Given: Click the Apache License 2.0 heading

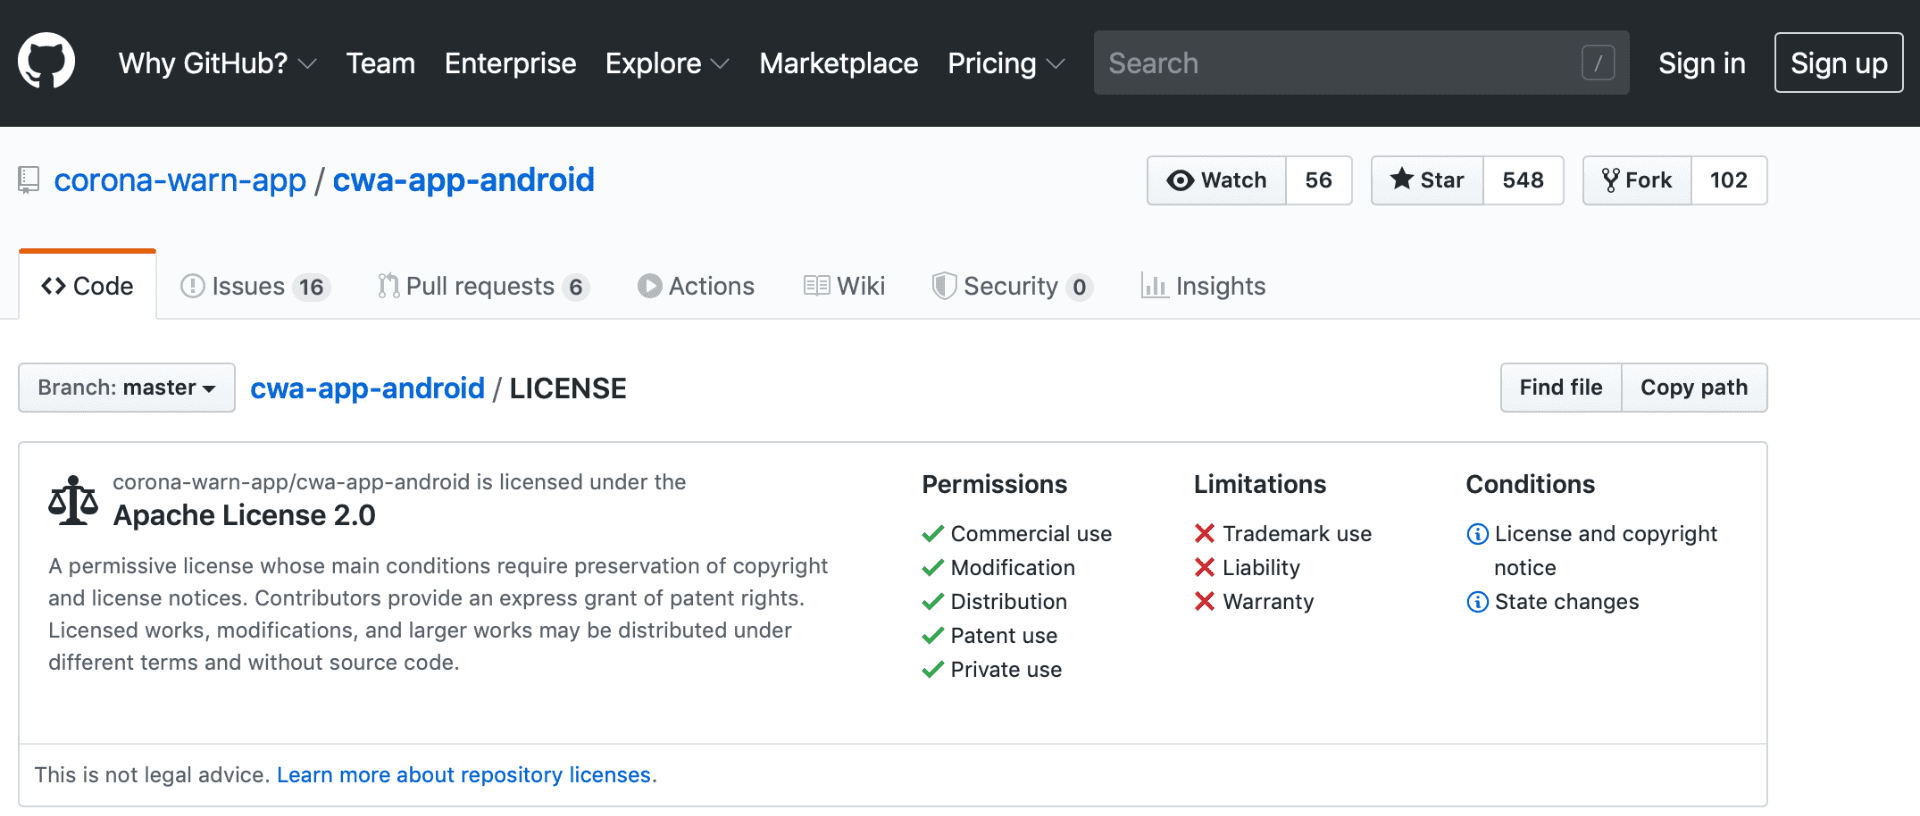Looking at the screenshot, I should coord(244,515).
